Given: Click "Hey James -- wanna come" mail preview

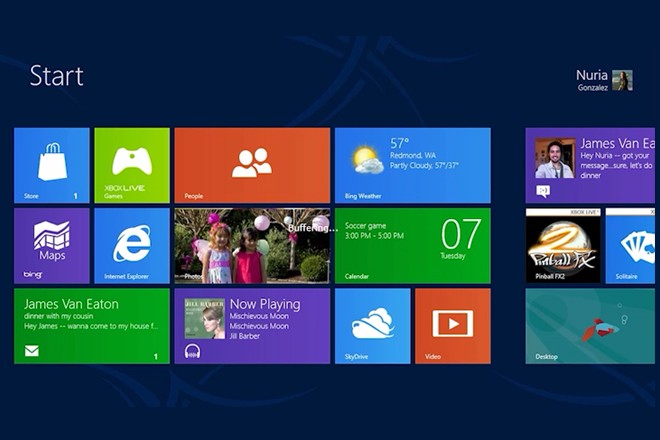Looking at the screenshot, I should point(91,326).
